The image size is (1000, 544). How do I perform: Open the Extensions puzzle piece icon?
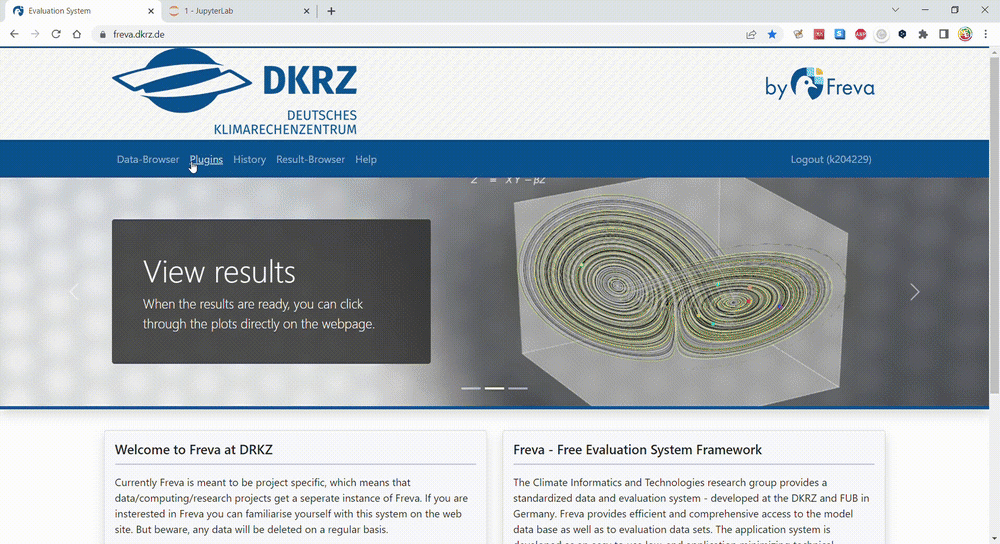(x=923, y=34)
